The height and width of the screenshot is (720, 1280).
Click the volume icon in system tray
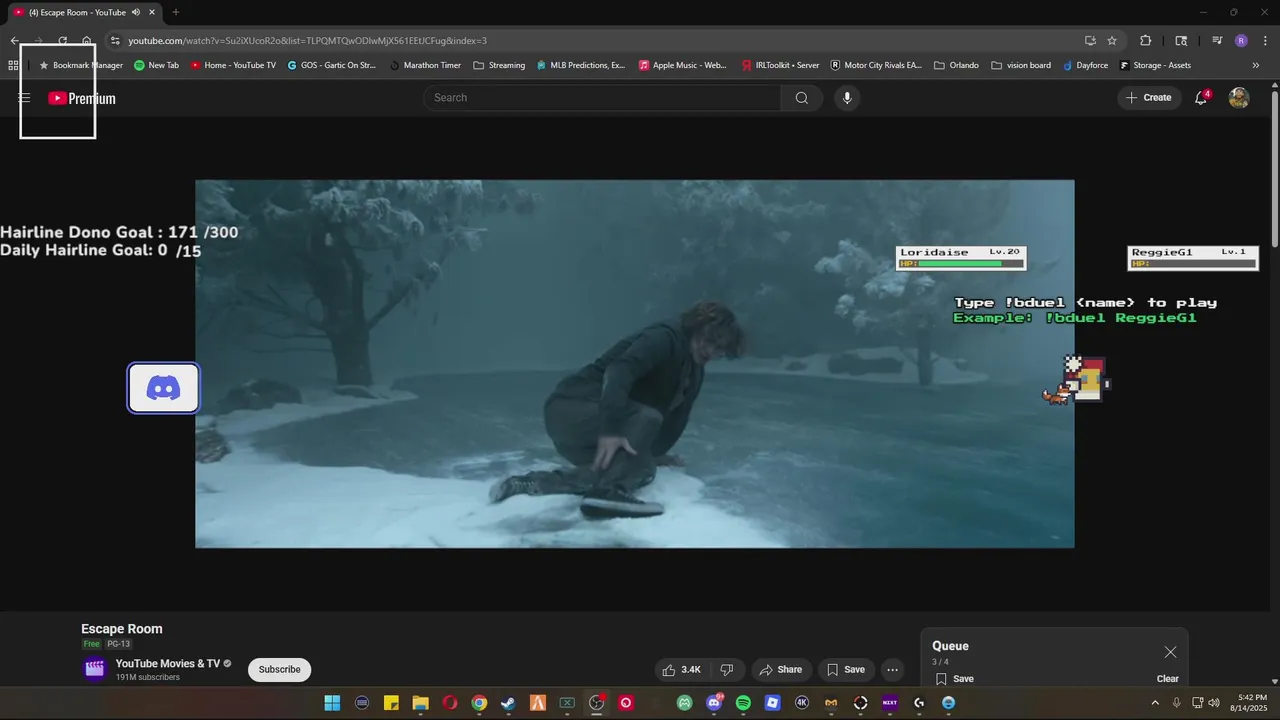tap(1214, 703)
